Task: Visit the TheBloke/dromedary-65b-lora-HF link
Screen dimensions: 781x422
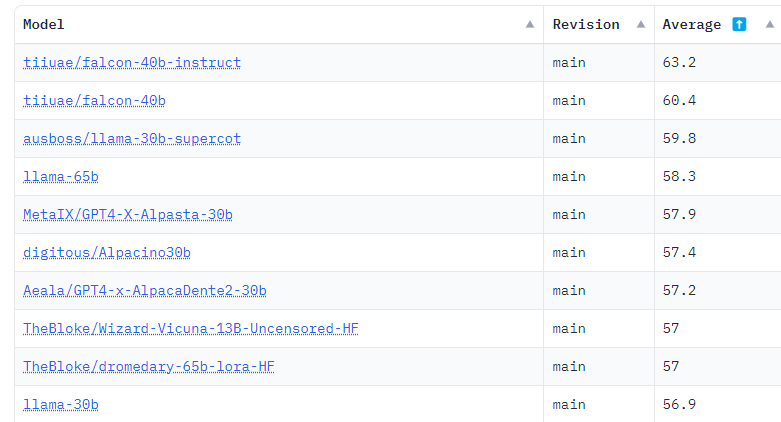Action: pos(149,366)
